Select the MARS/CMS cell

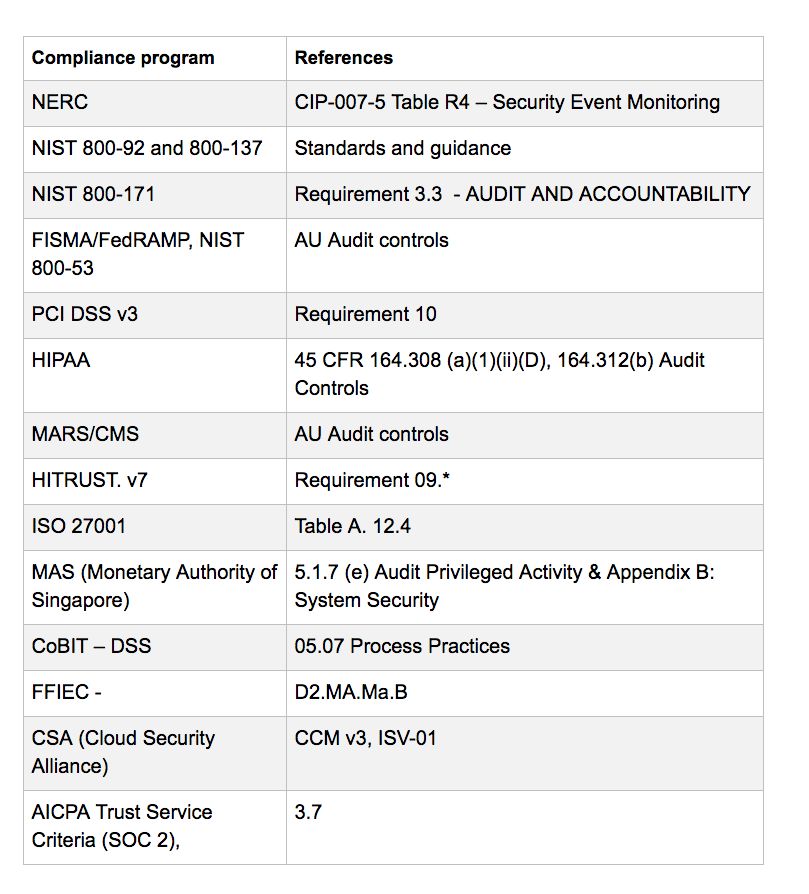click(x=155, y=436)
